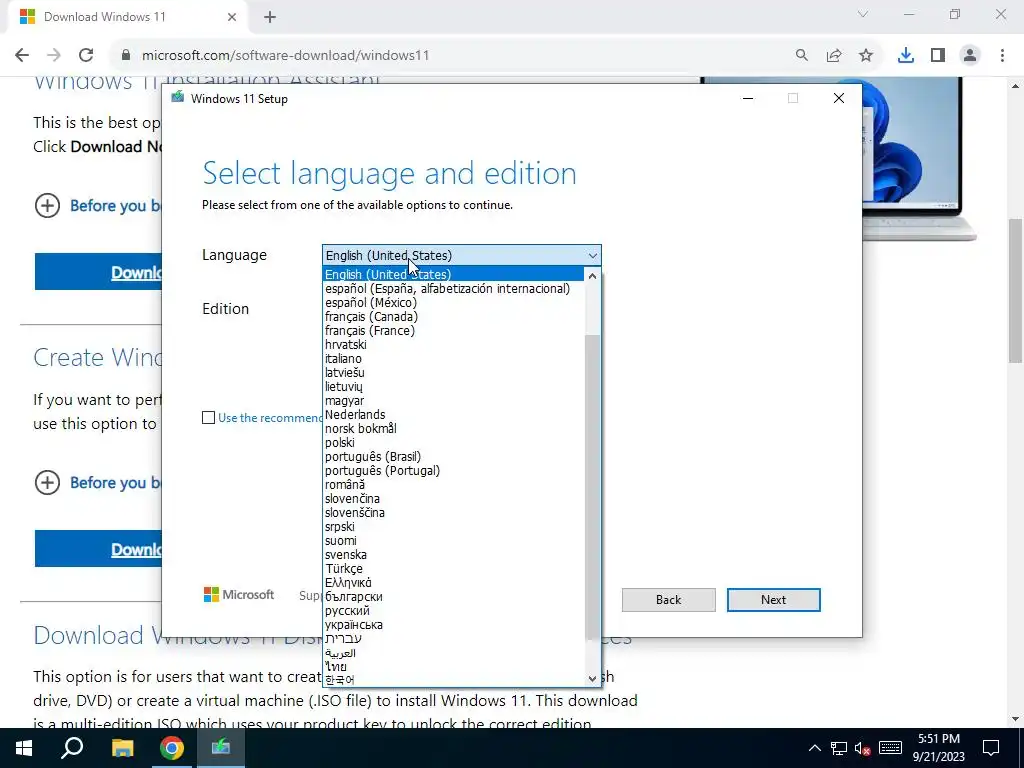This screenshot has width=1024, height=768.
Task: Choose Ελληνικά in the language list
Action: pos(453,583)
